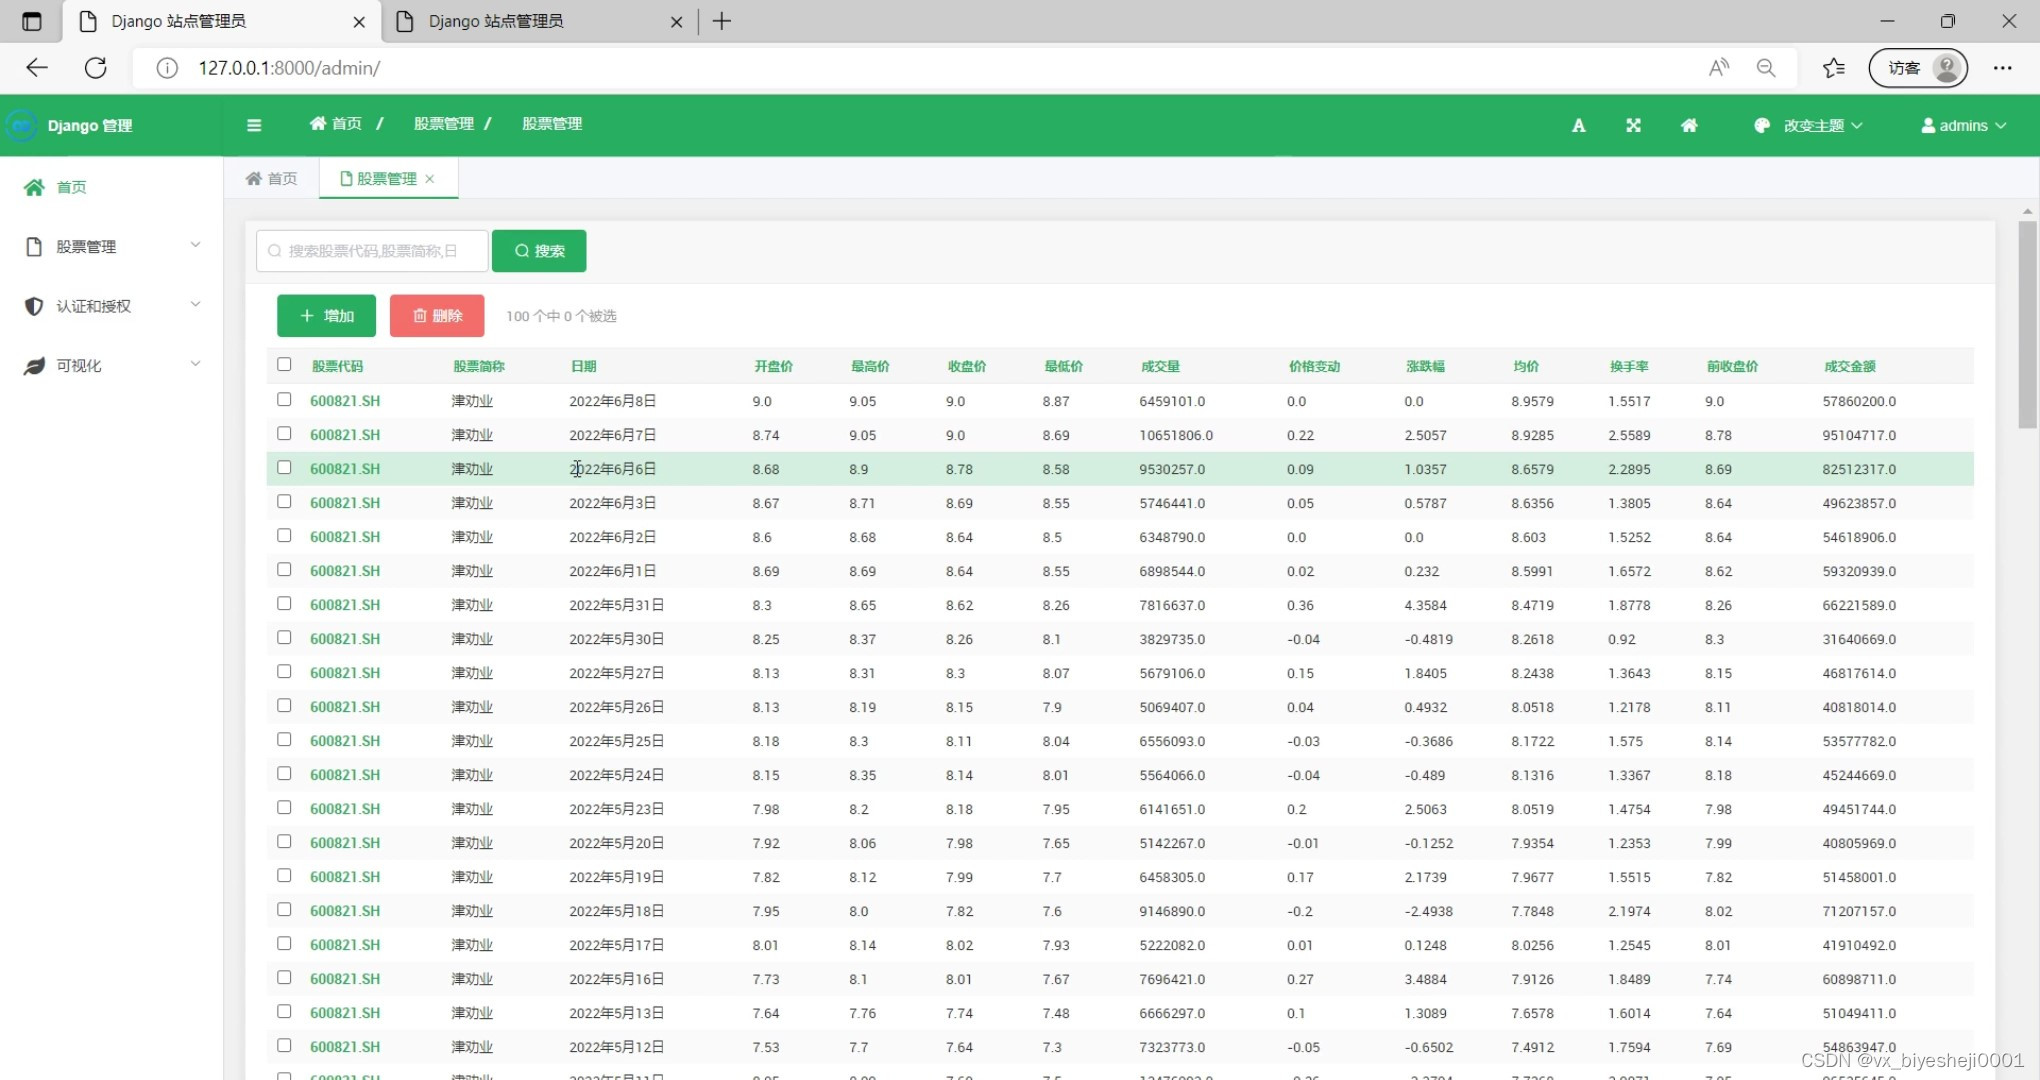Click first 股票管理 breadcrumb item
Image resolution: width=2040 pixels, height=1080 pixels.
point(443,124)
